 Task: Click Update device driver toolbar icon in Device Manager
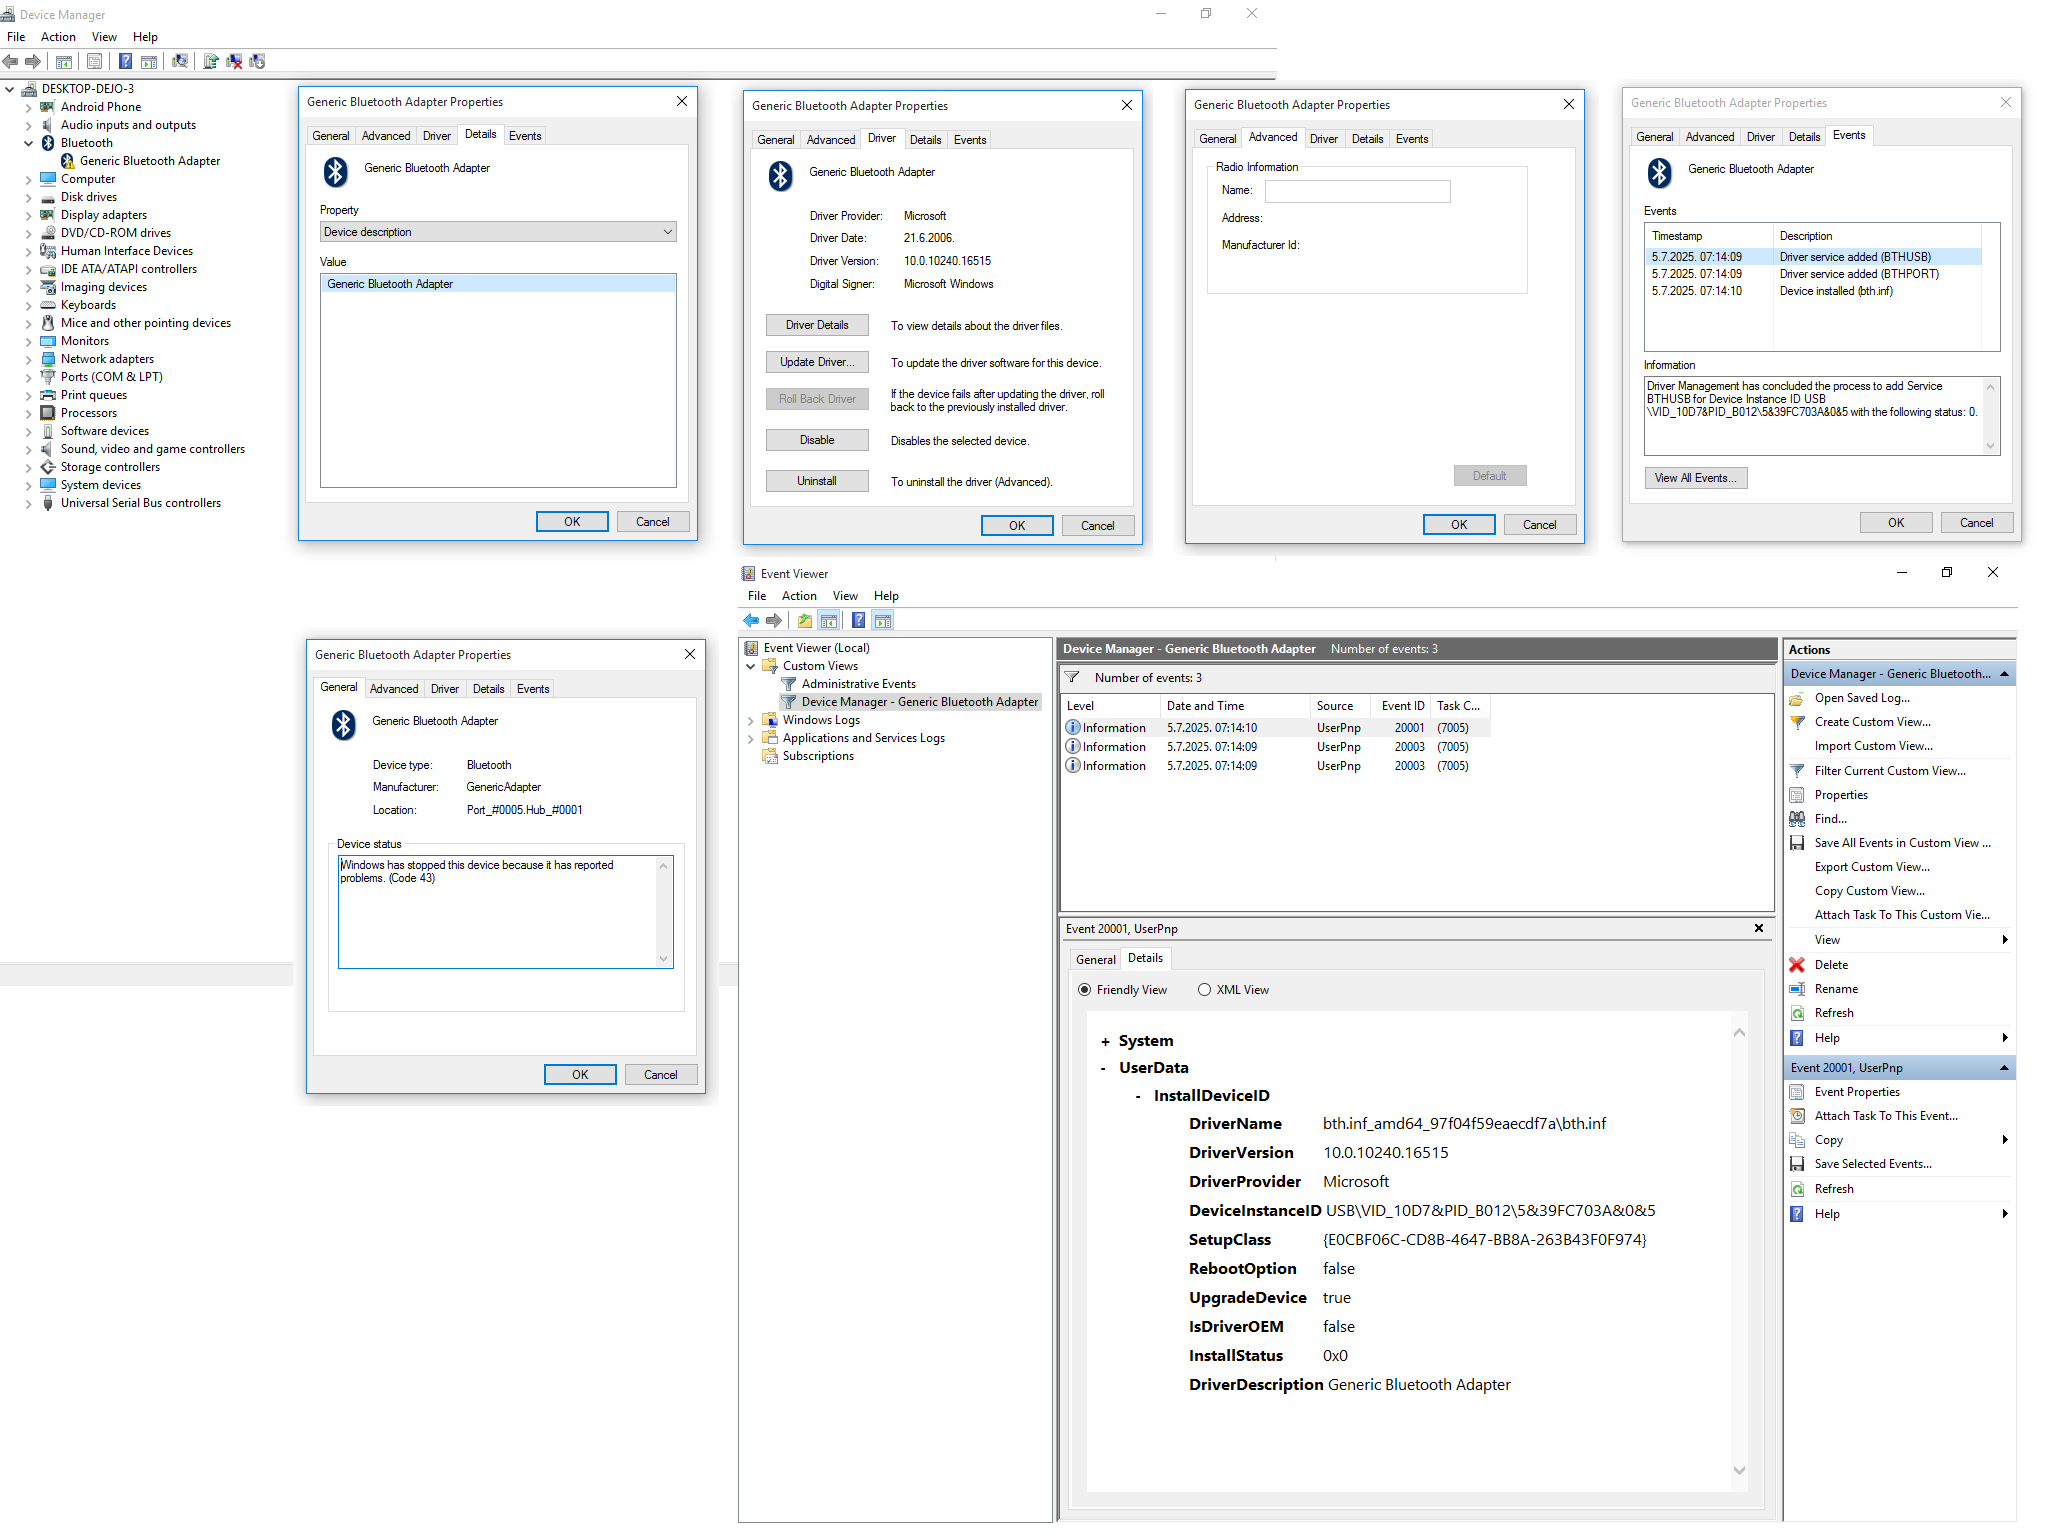pos(211,61)
